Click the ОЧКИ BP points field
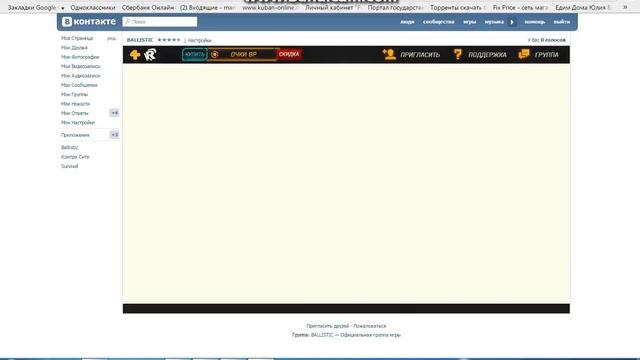 242,54
